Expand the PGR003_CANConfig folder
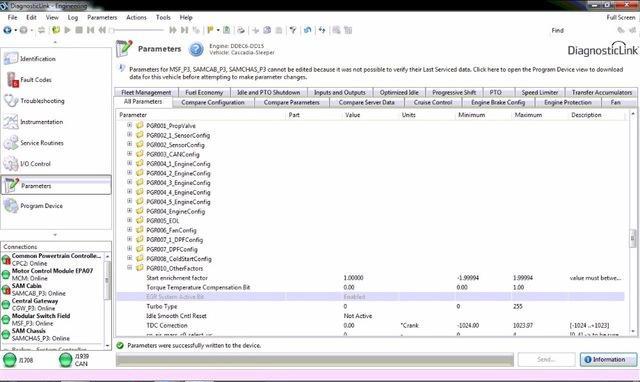 coord(129,153)
